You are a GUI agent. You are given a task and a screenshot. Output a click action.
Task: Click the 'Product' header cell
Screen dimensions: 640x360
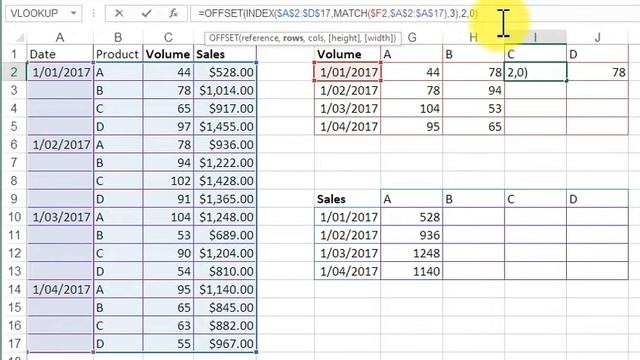(x=118, y=54)
